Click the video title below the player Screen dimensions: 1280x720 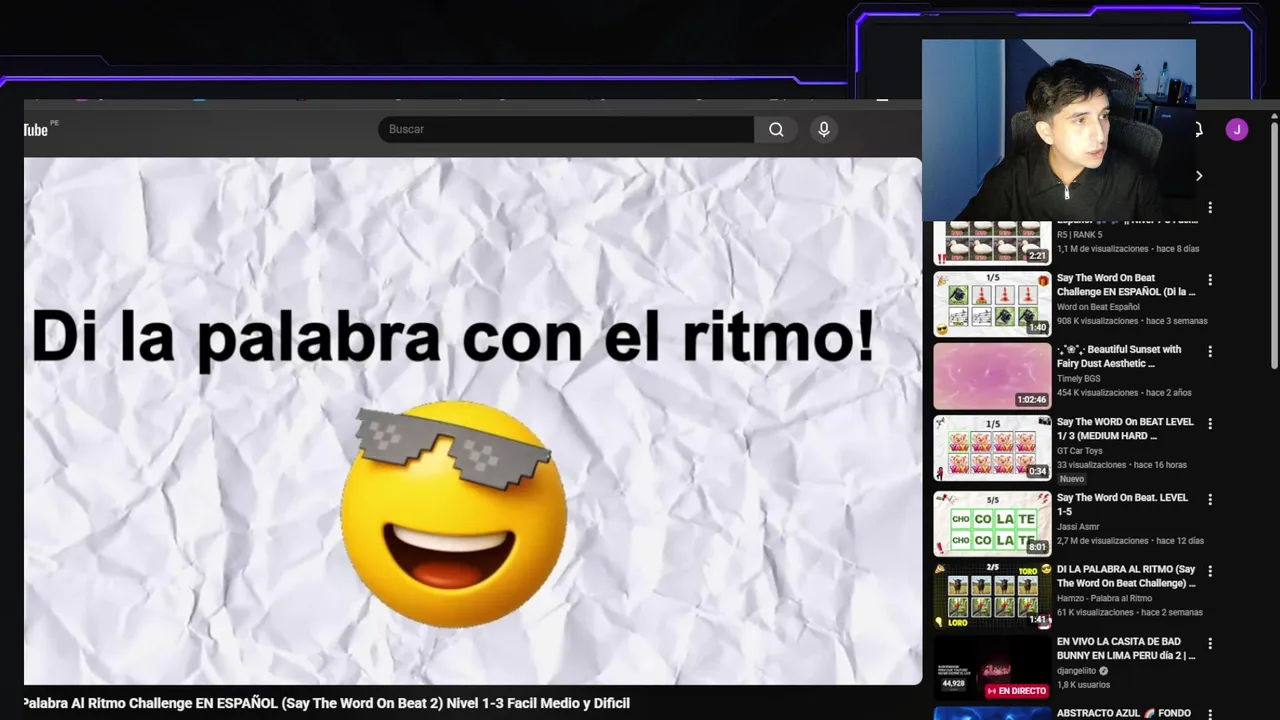coord(327,703)
